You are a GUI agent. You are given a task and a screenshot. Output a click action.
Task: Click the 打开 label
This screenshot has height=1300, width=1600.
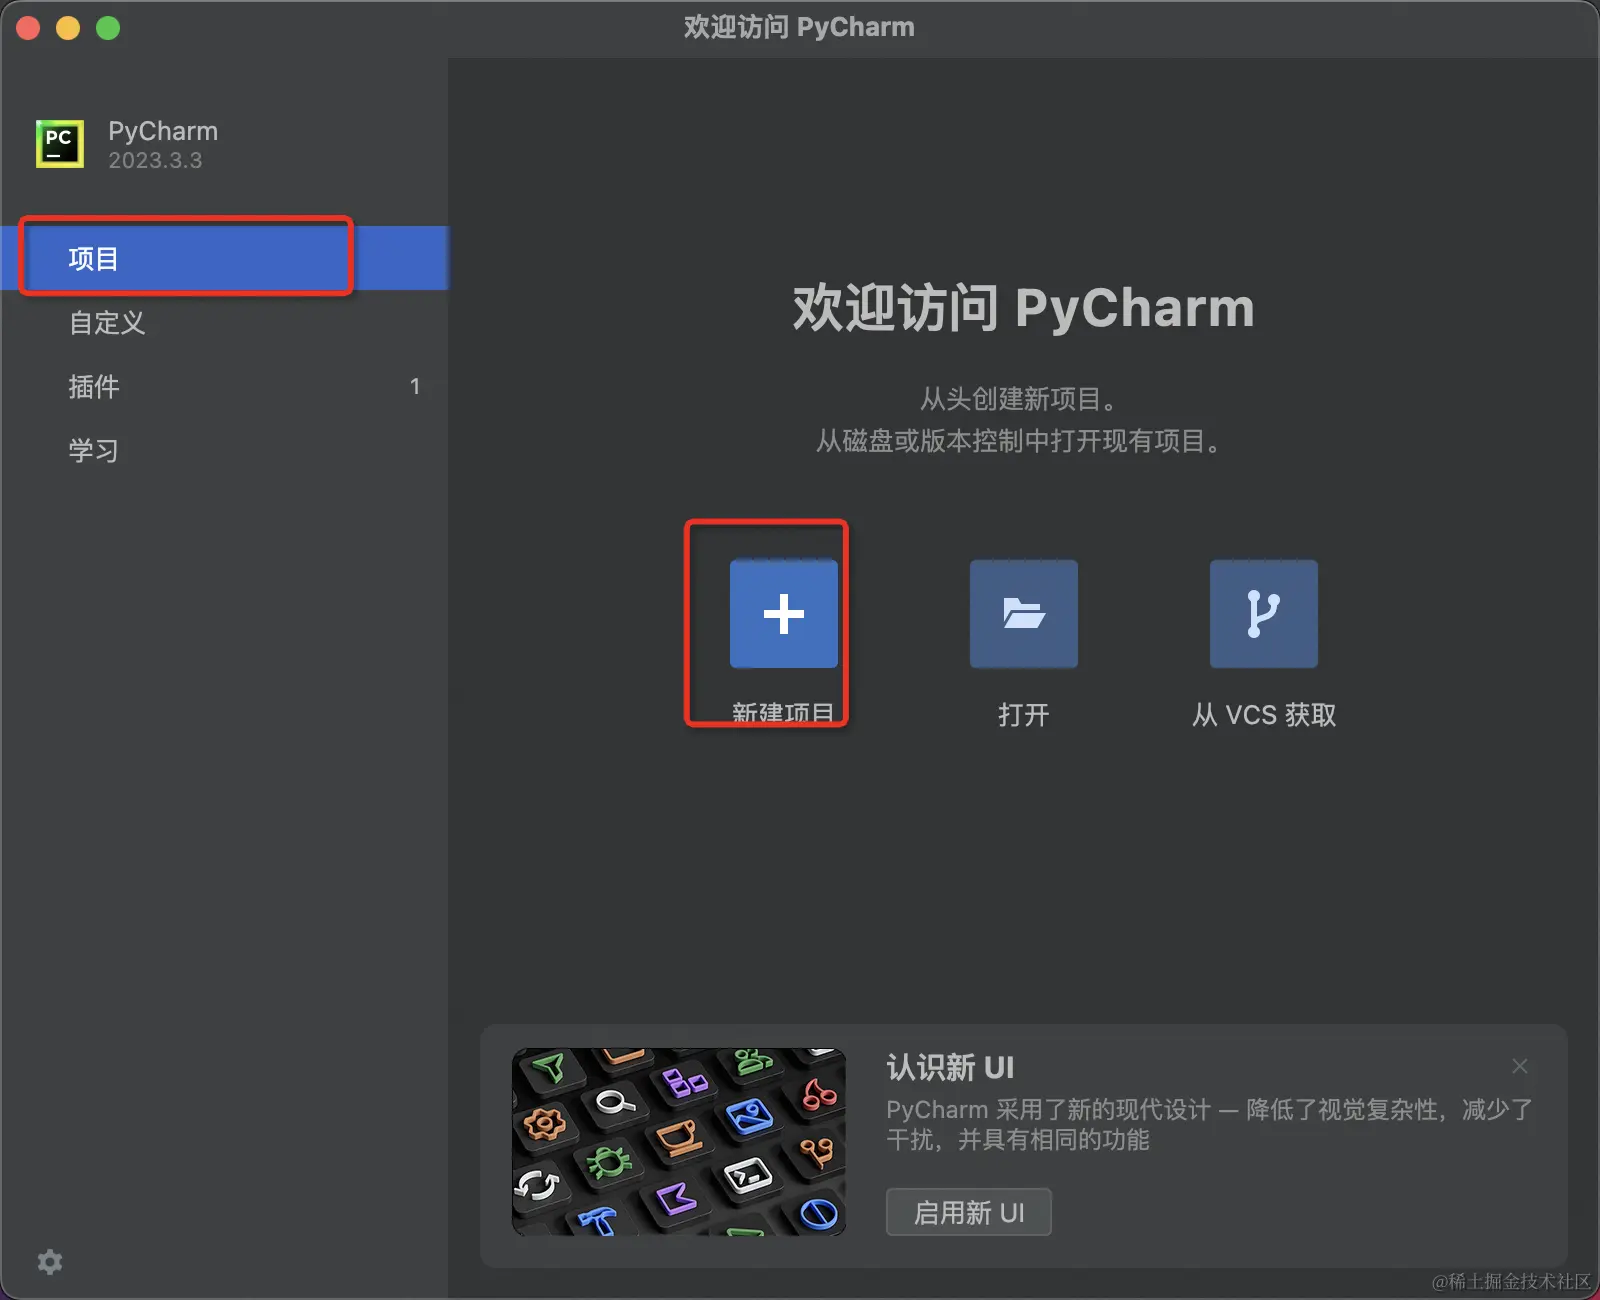click(1024, 715)
